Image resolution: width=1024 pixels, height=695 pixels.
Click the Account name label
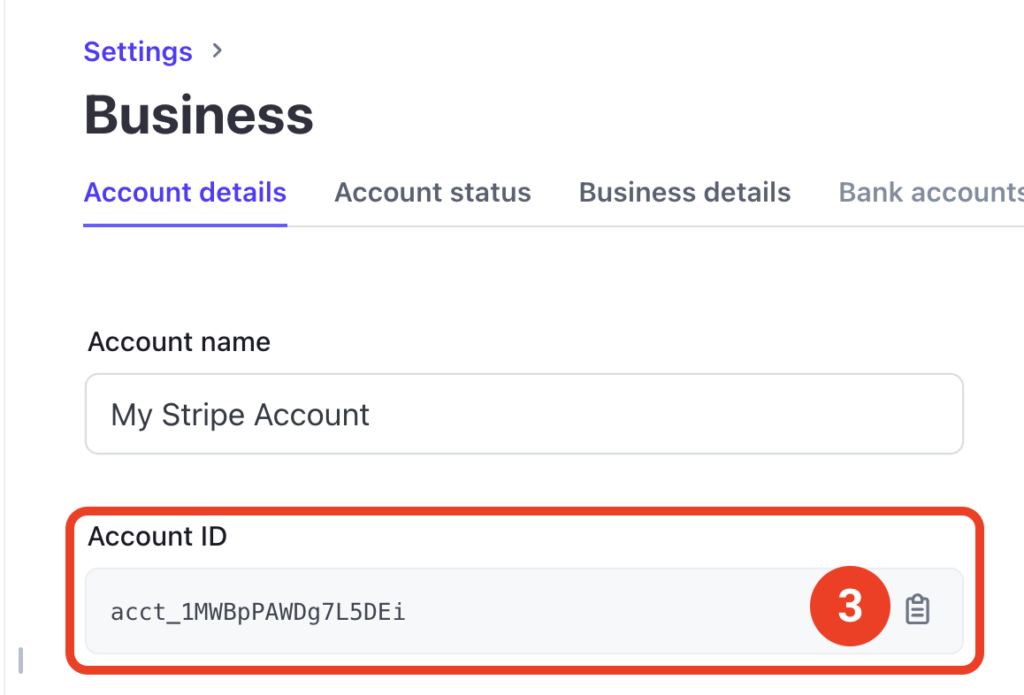178,341
